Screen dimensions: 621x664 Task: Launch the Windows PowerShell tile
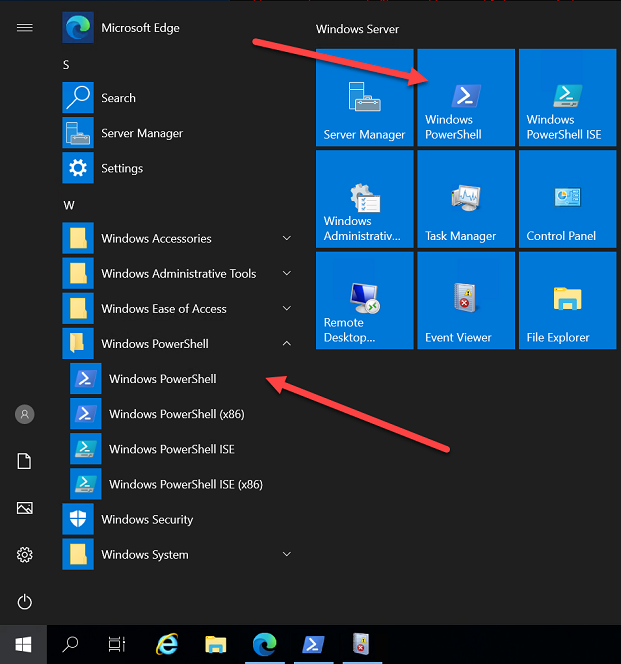click(x=466, y=97)
